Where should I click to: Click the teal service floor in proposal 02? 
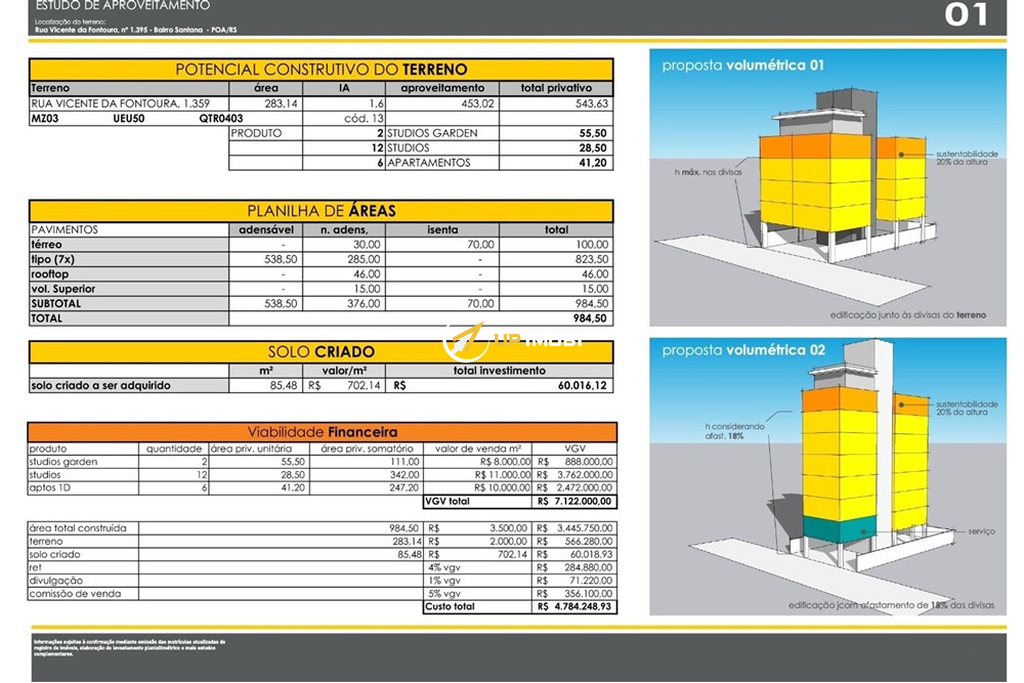[x=839, y=528]
